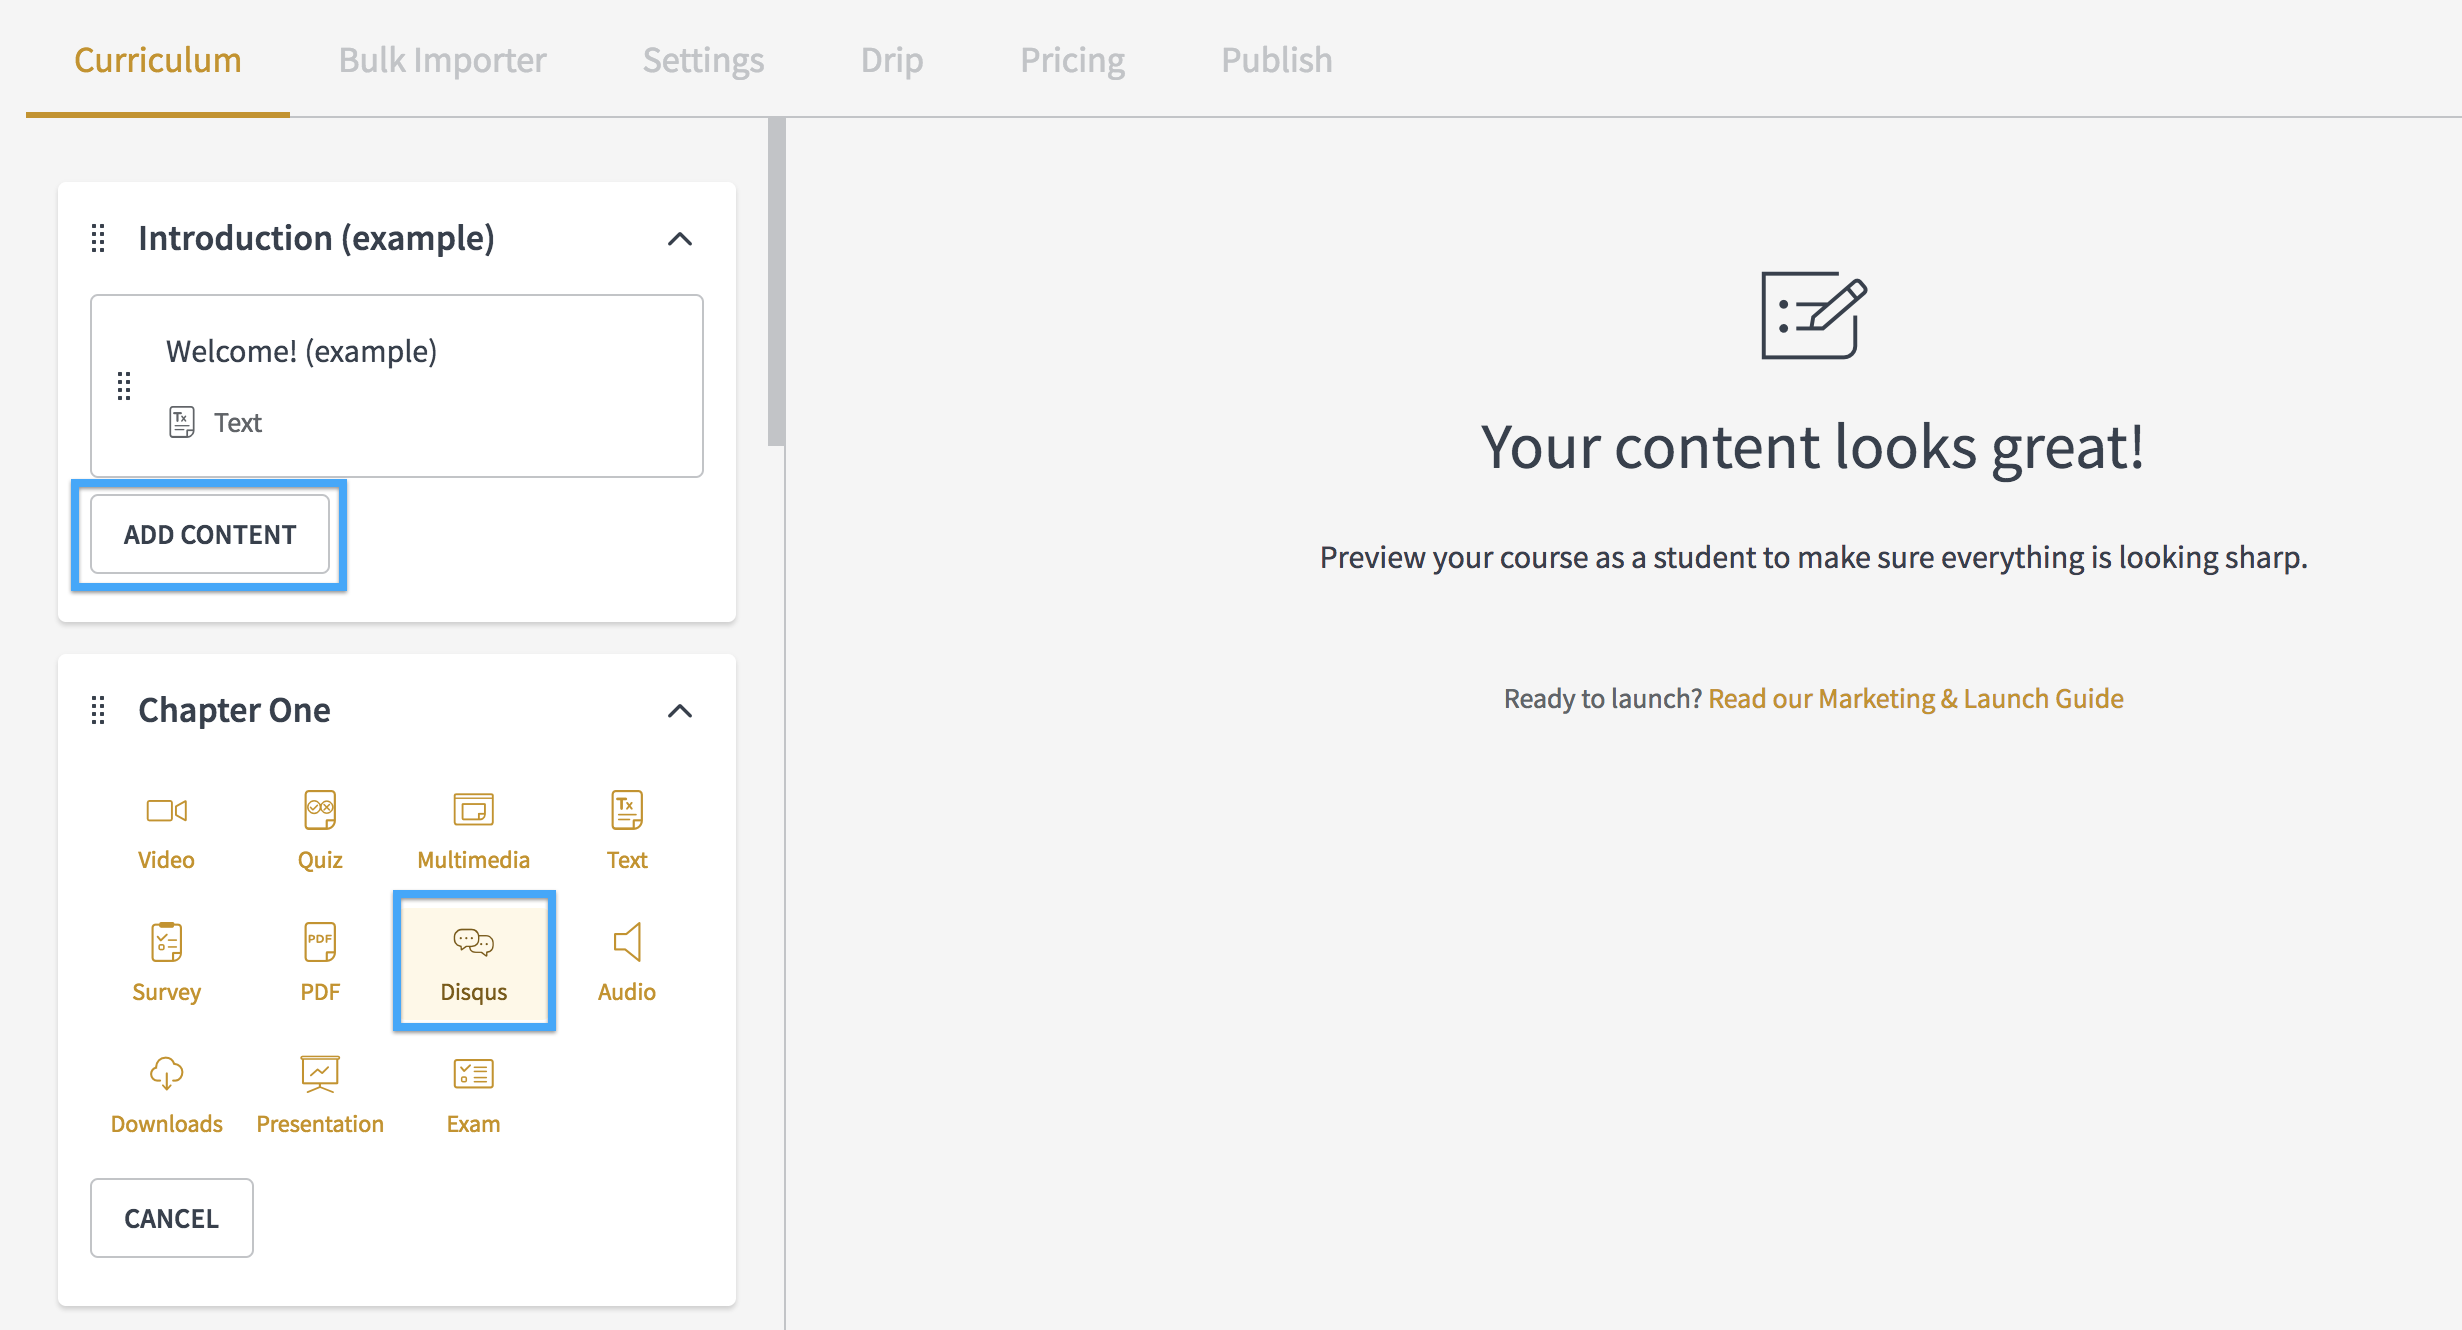Screen dimensions: 2462x1330
Task: Open the Welcome! (example) lesson
Action: 397,386
